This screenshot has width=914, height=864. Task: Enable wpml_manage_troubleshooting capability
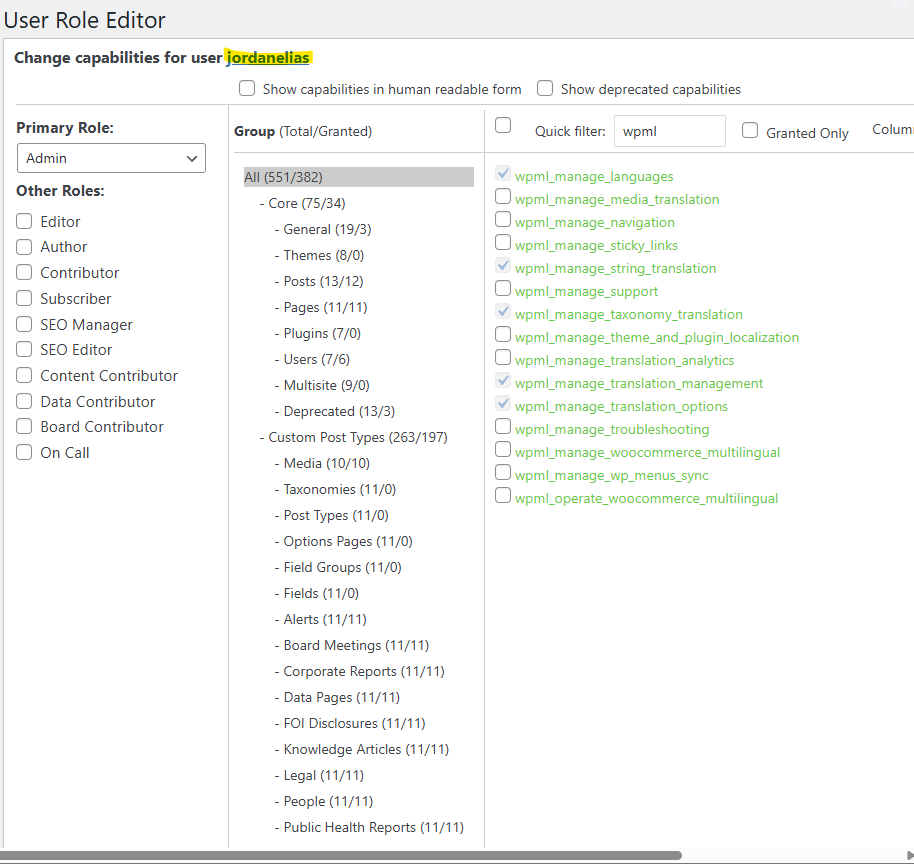tap(503, 427)
